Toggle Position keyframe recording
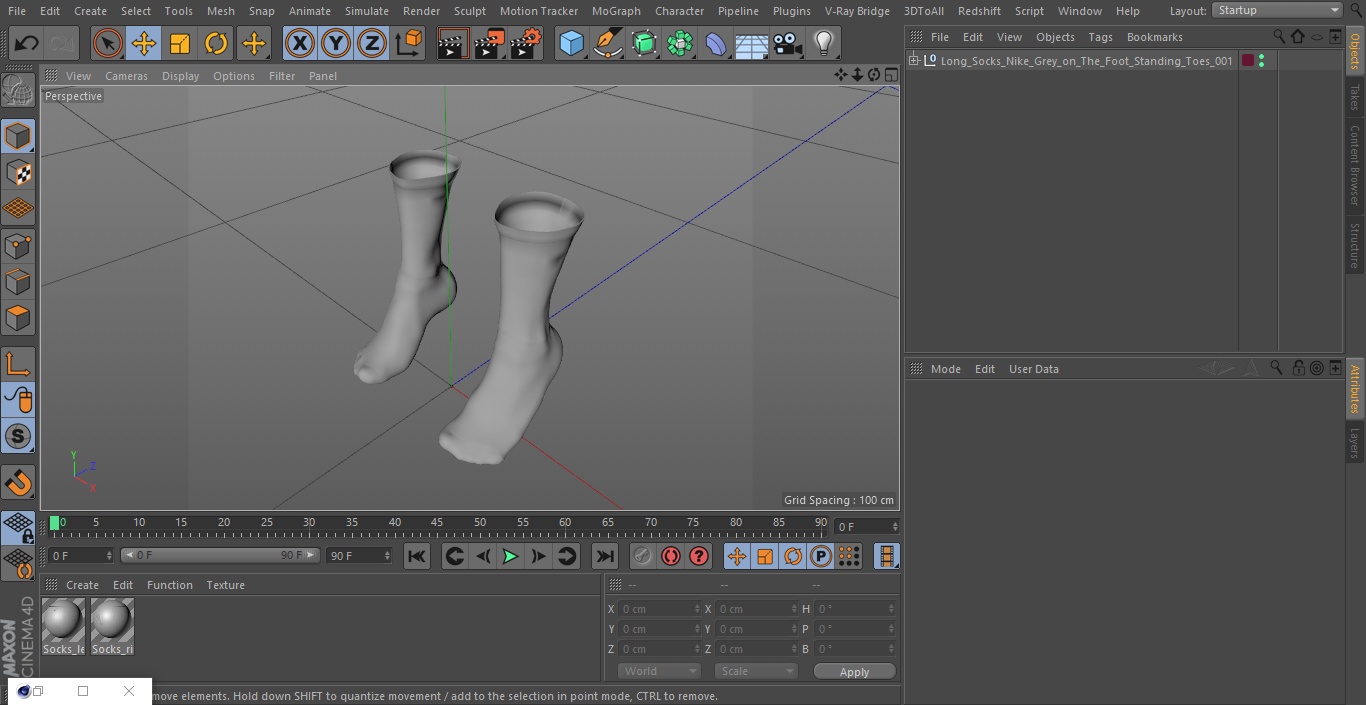The image size is (1366, 705). 737,556
